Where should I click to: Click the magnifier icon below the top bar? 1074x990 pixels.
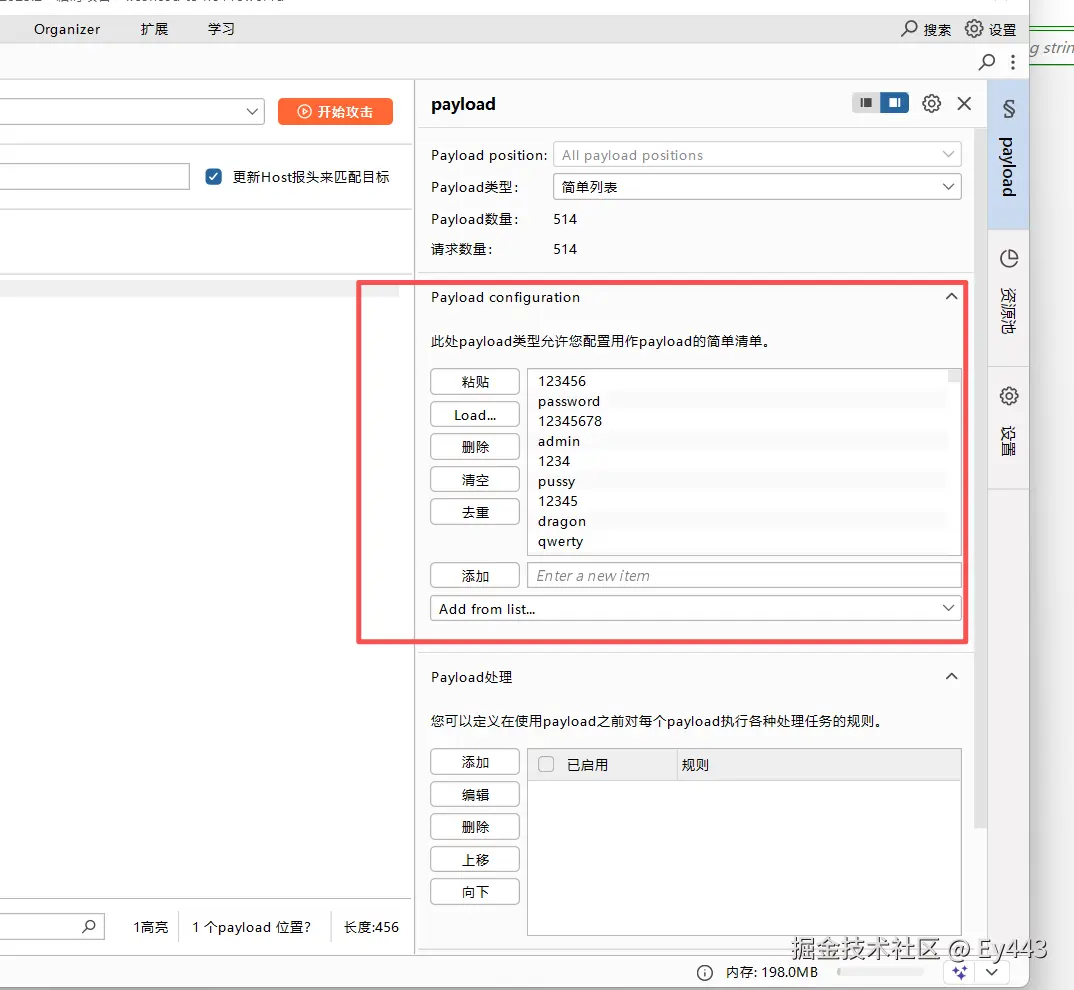pos(986,62)
